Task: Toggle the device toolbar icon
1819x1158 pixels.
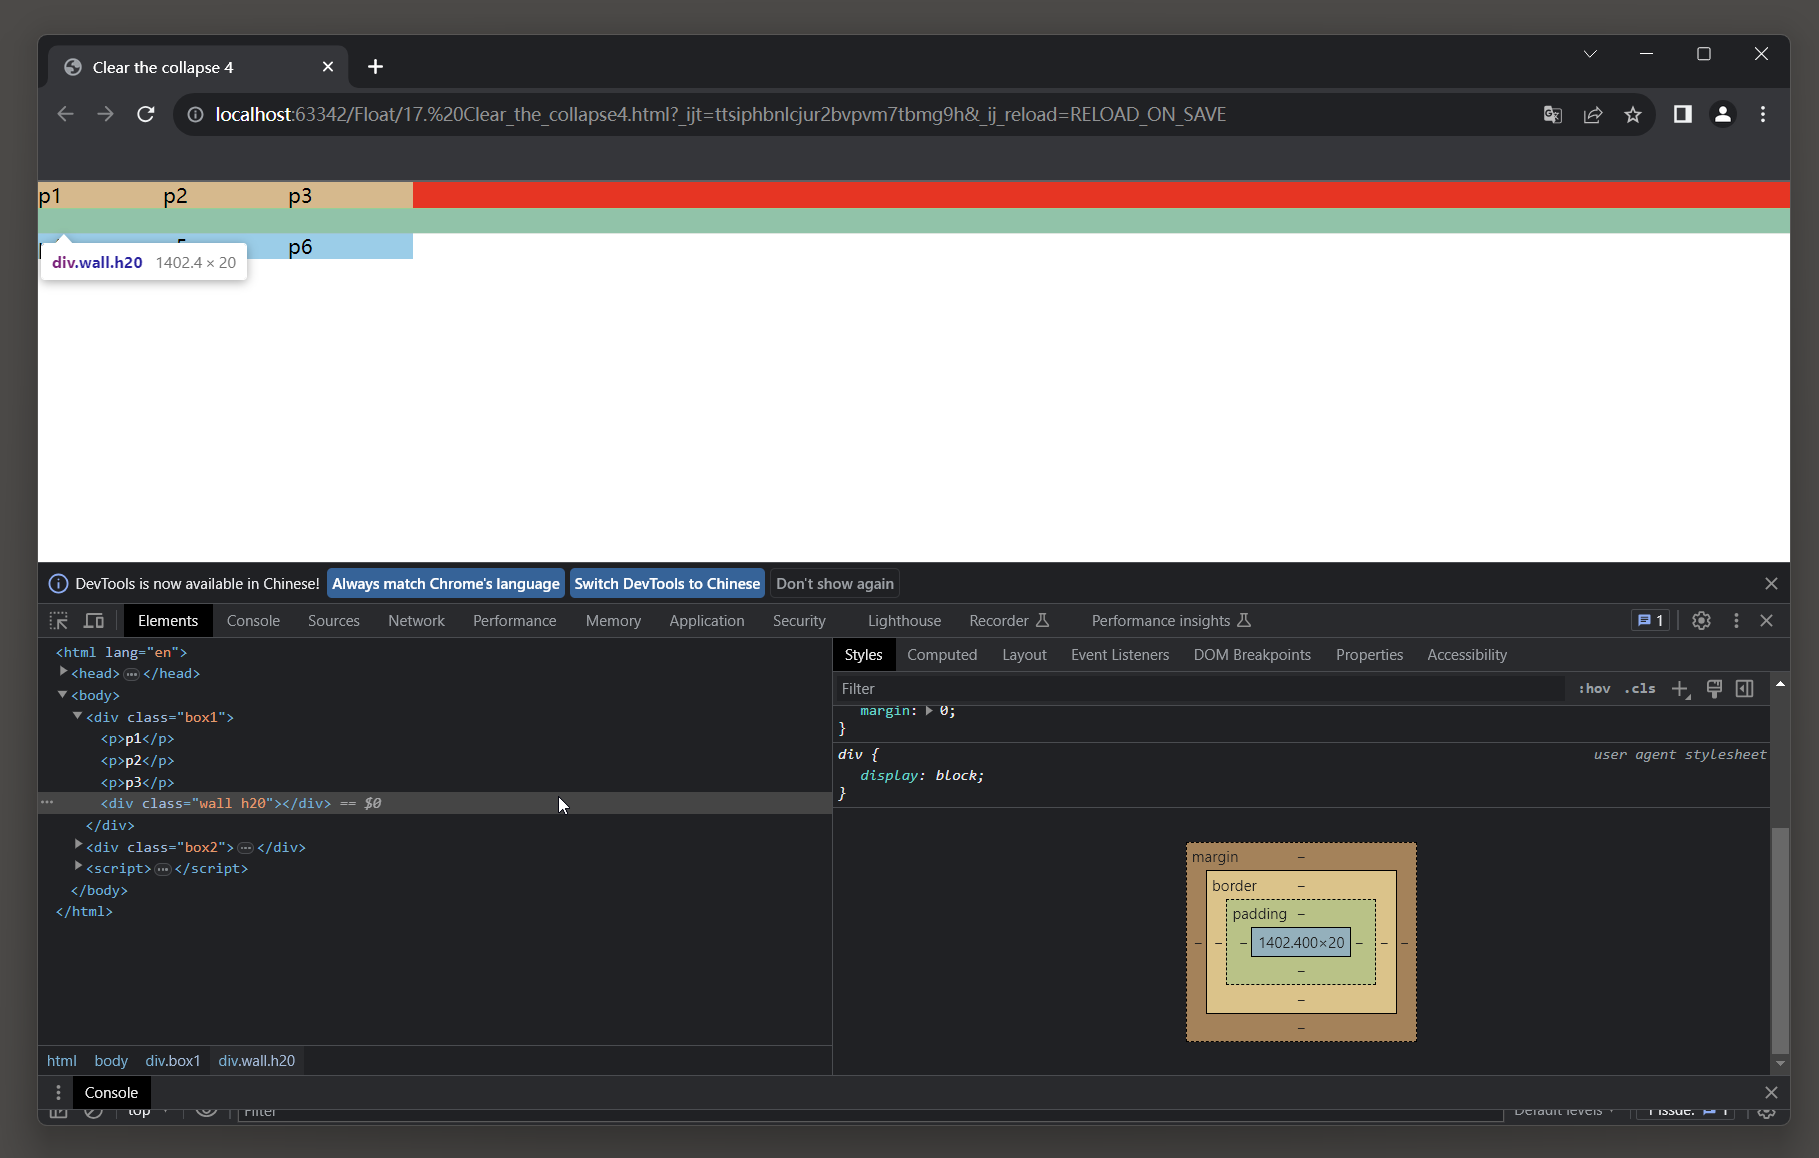Action: 94,621
